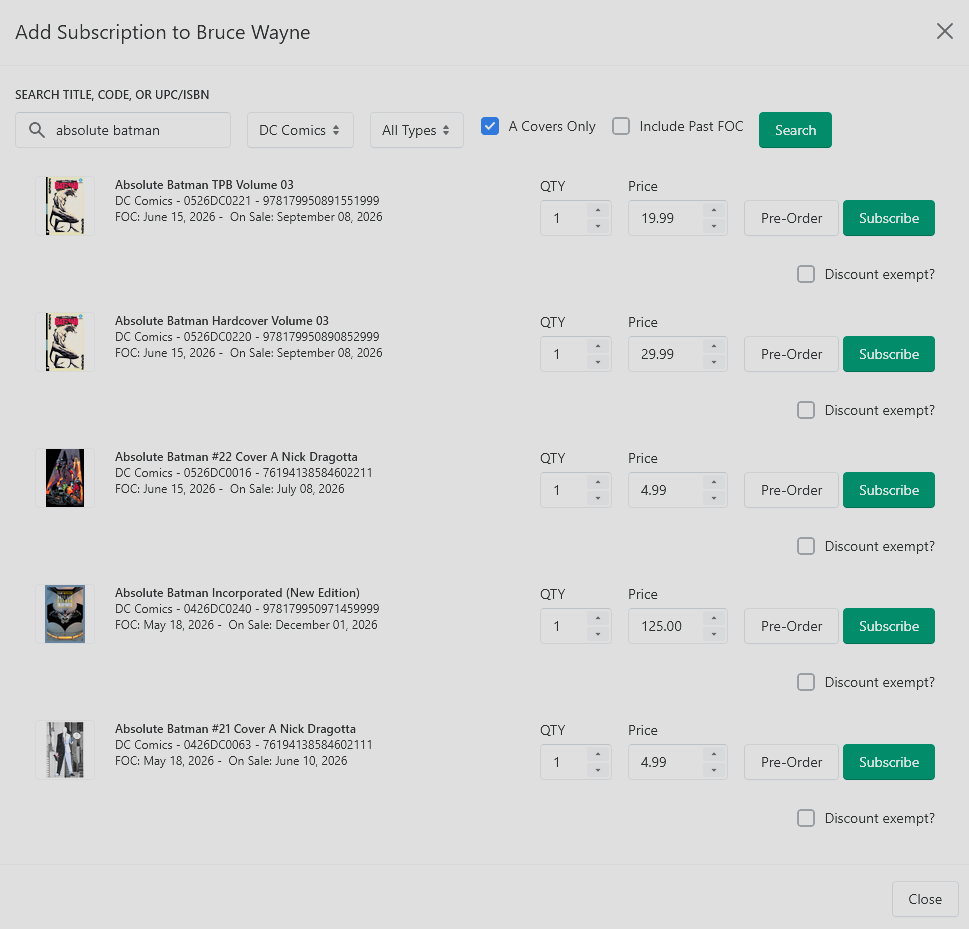Image resolution: width=969 pixels, height=929 pixels.
Task: Uncheck A Covers Only checkbox
Action: (x=490, y=126)
